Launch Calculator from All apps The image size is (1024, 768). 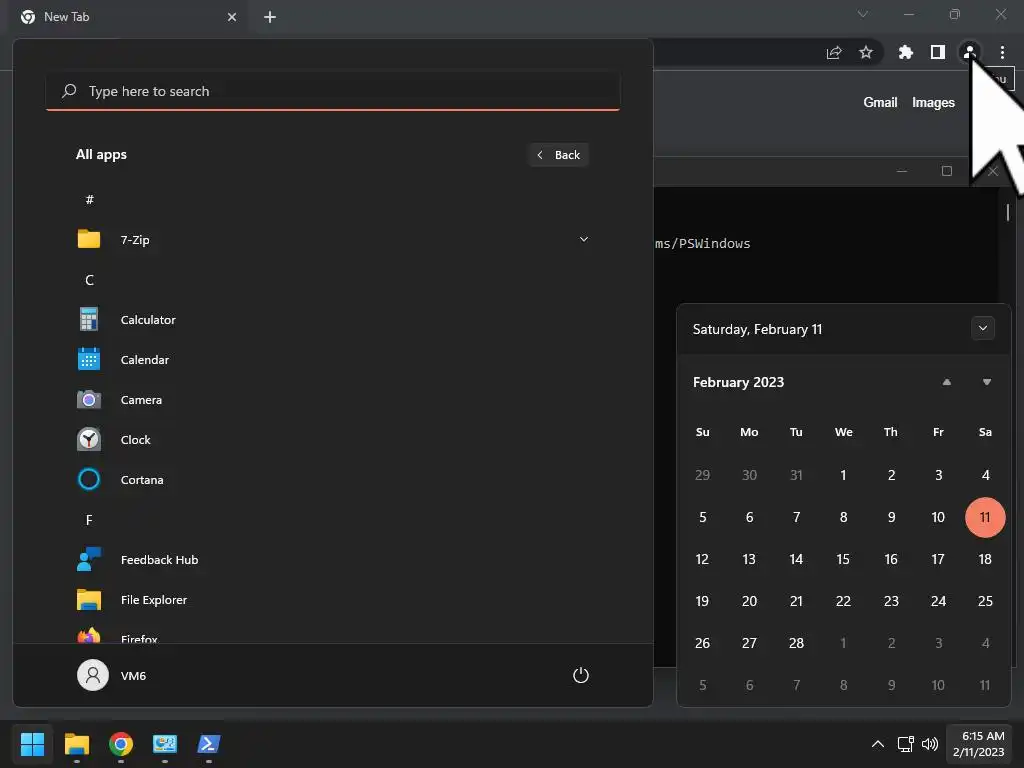coord(332,320)
